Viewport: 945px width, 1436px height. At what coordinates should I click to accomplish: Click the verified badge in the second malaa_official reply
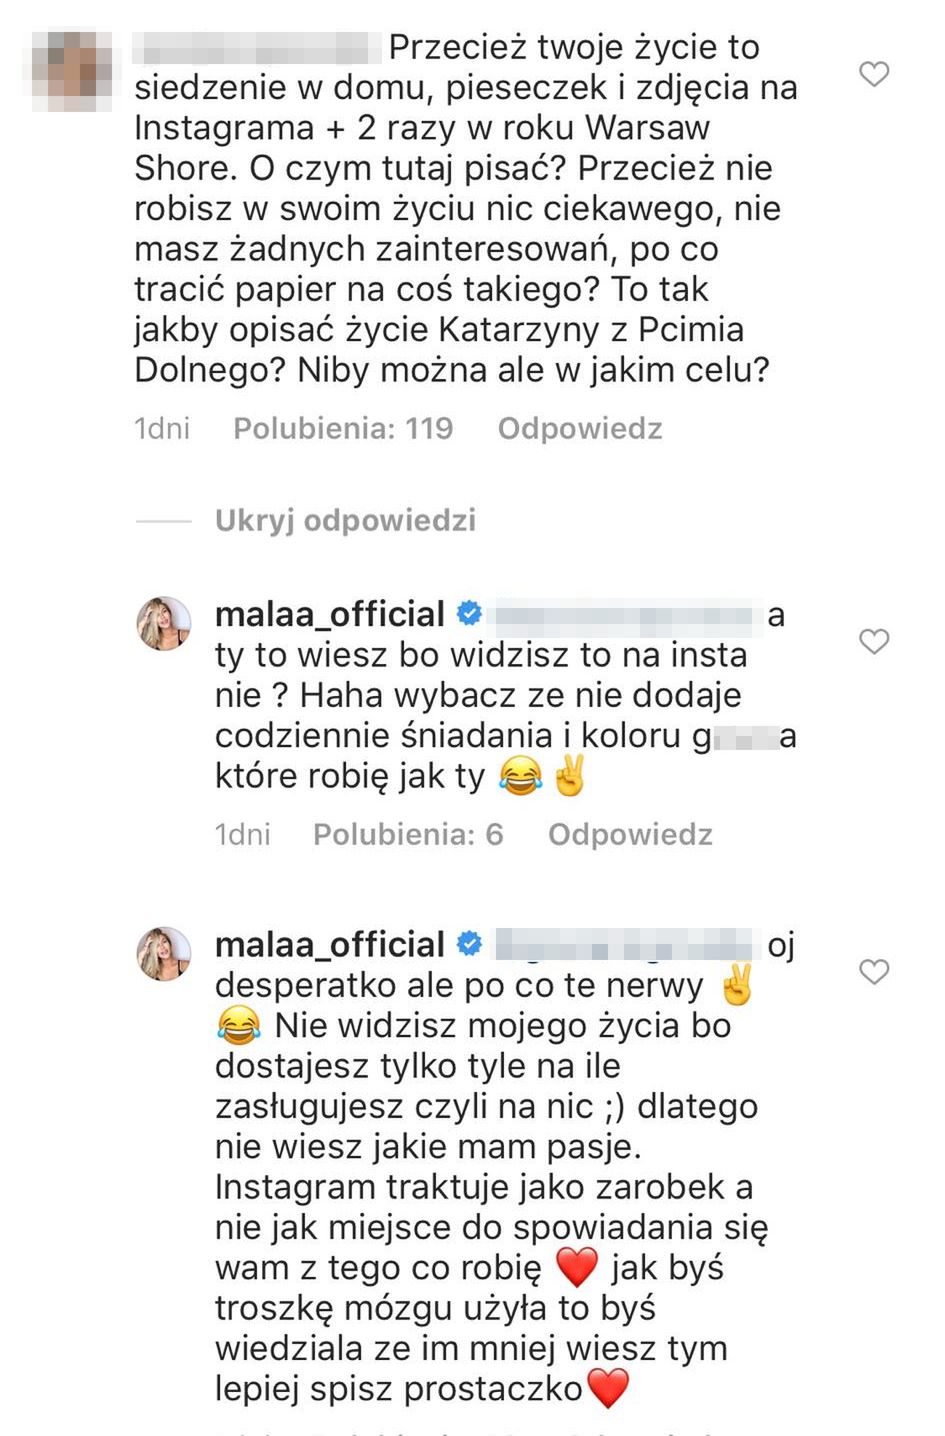tap(469, 943)
